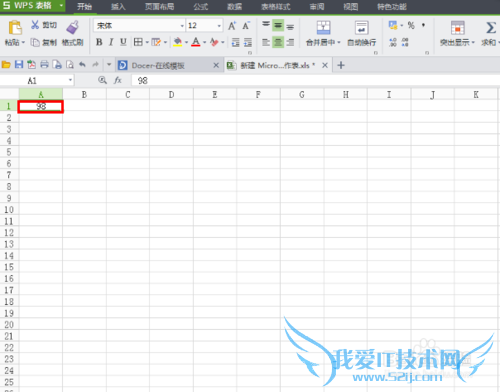Expand the fill color dropdown arrow
This screenshot has height=392, width=500.
[186, 42]
